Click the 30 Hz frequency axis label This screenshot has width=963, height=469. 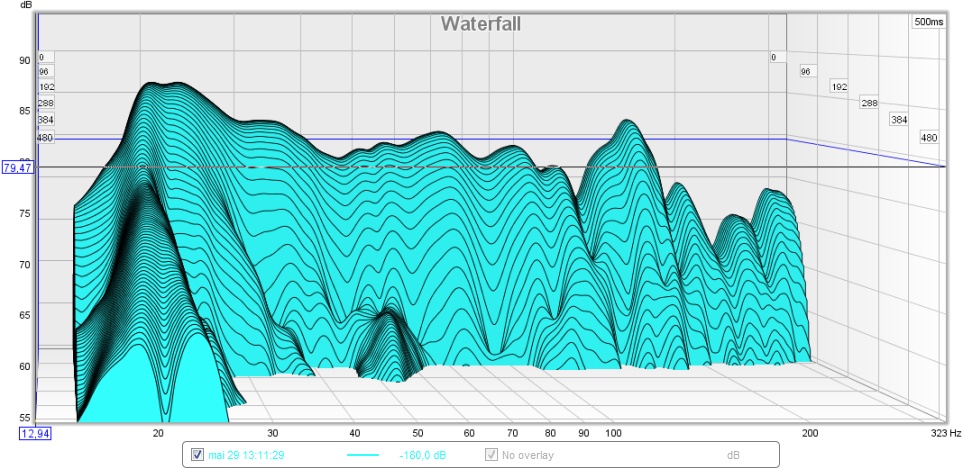tap(273, 433)
